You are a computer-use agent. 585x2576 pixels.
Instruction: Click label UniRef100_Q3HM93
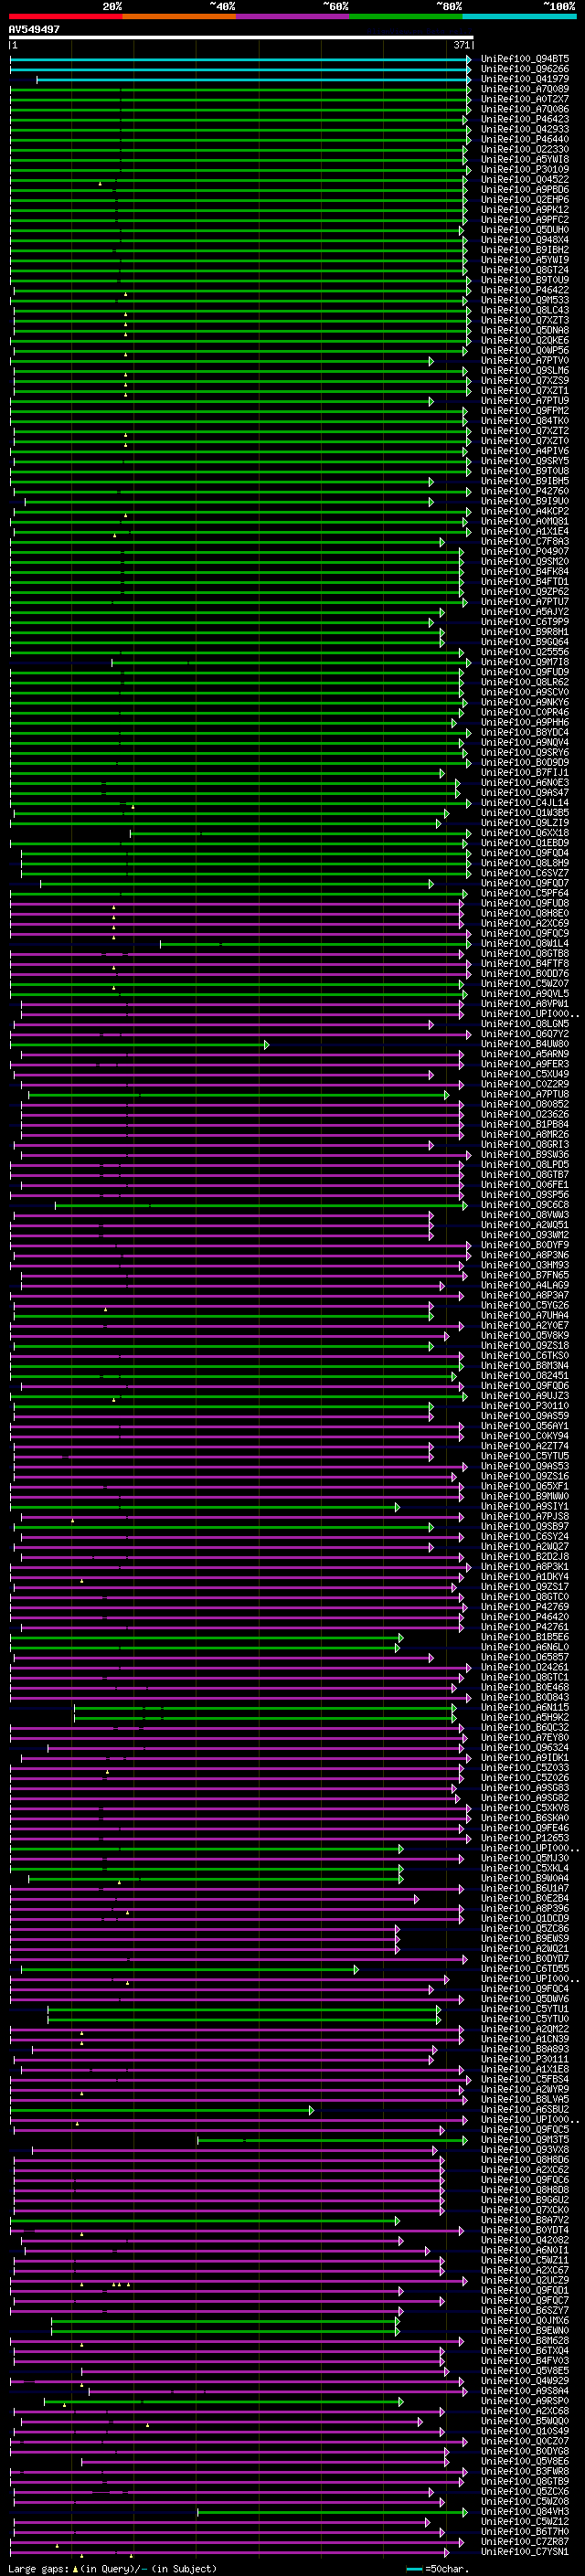coord(525,1266)
